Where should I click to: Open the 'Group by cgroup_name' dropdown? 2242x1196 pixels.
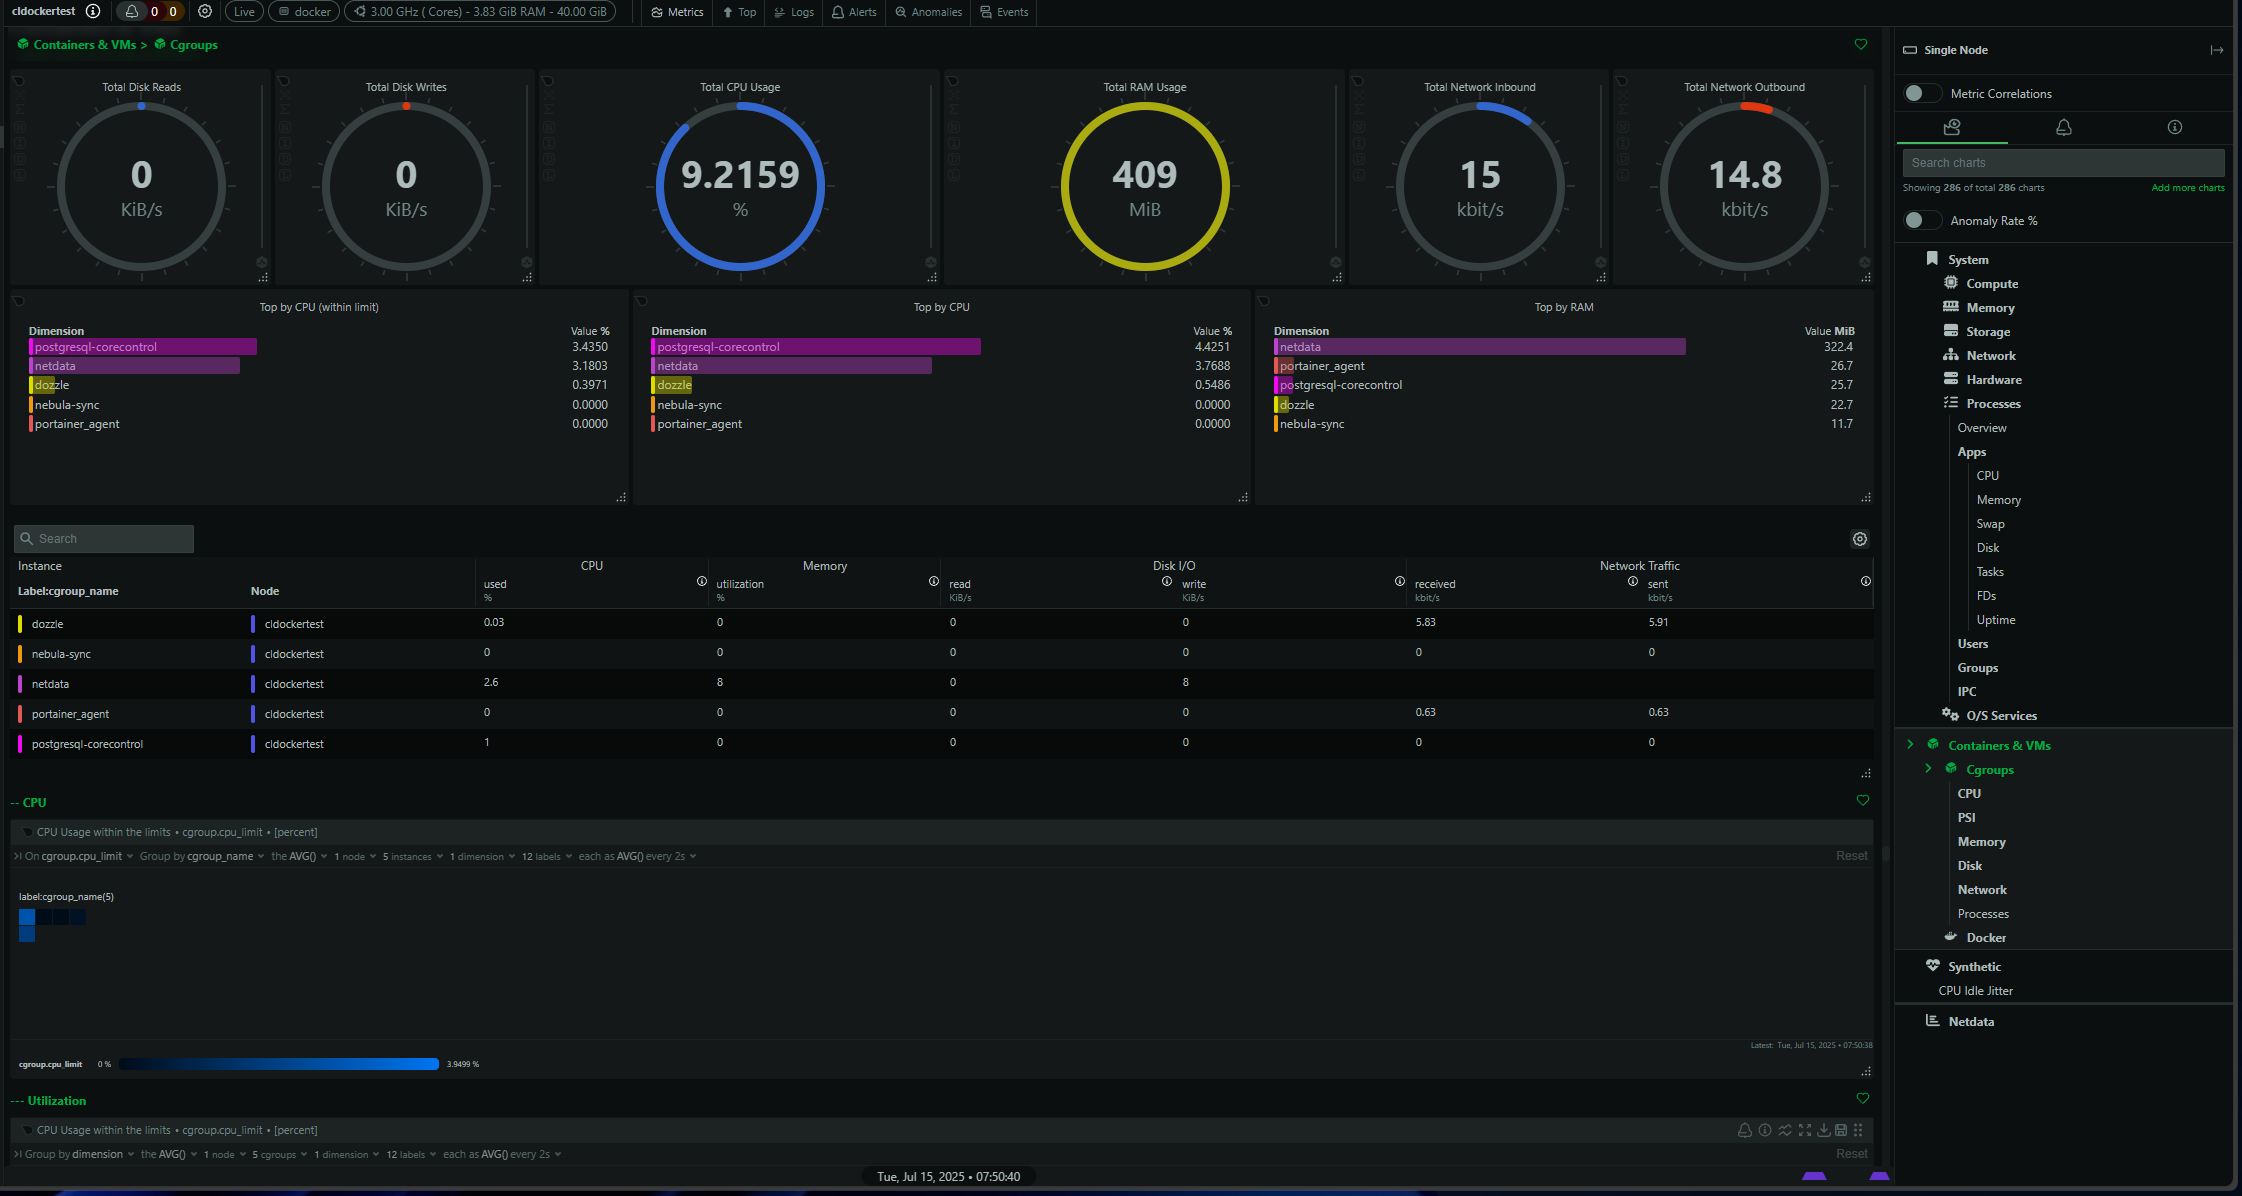201,856
